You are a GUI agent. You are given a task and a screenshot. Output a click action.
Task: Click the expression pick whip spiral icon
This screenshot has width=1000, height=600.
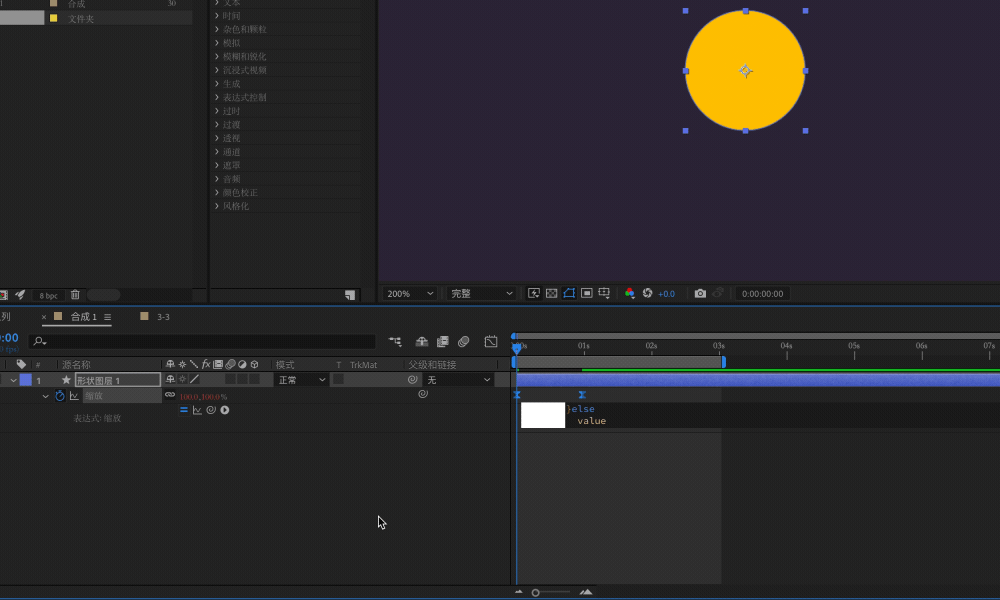[211, 410]
